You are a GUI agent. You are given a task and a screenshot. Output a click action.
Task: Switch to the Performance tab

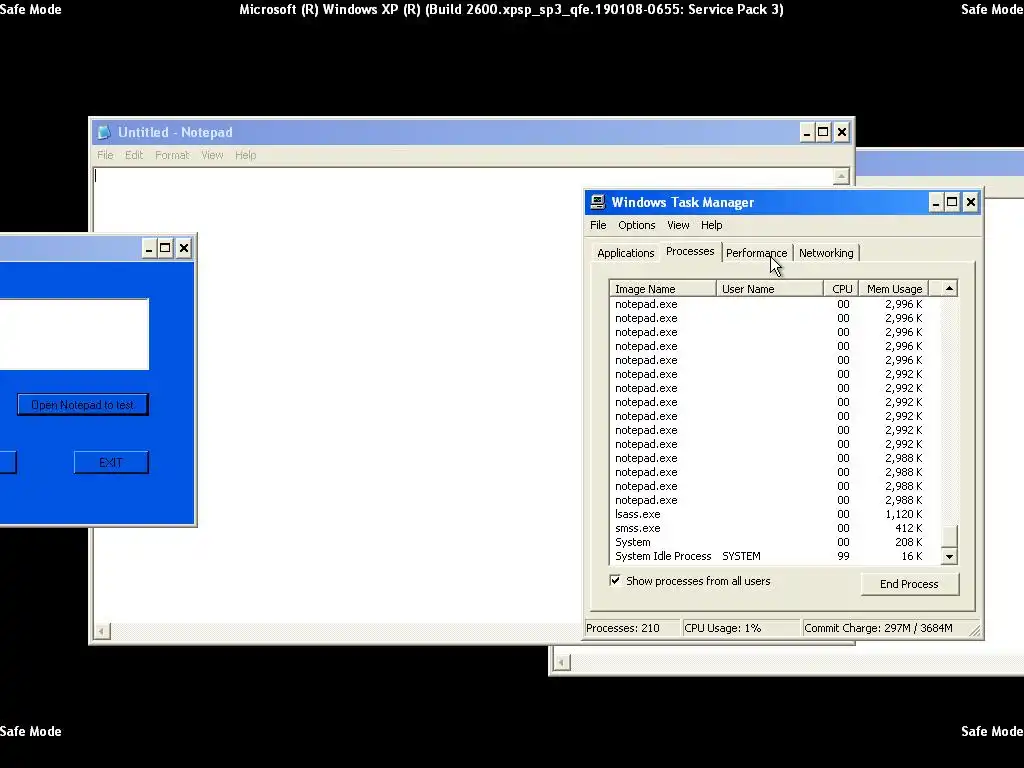[756, 253]
